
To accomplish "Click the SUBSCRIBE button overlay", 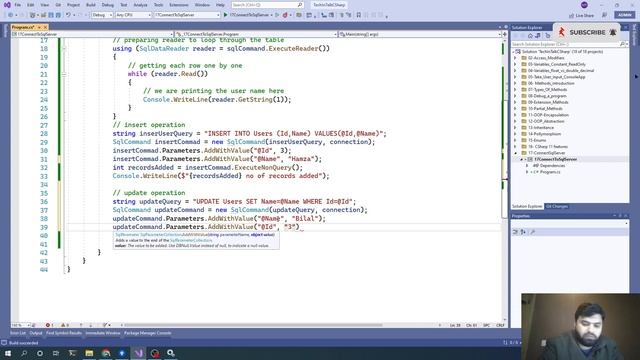I will click(587, 32).
